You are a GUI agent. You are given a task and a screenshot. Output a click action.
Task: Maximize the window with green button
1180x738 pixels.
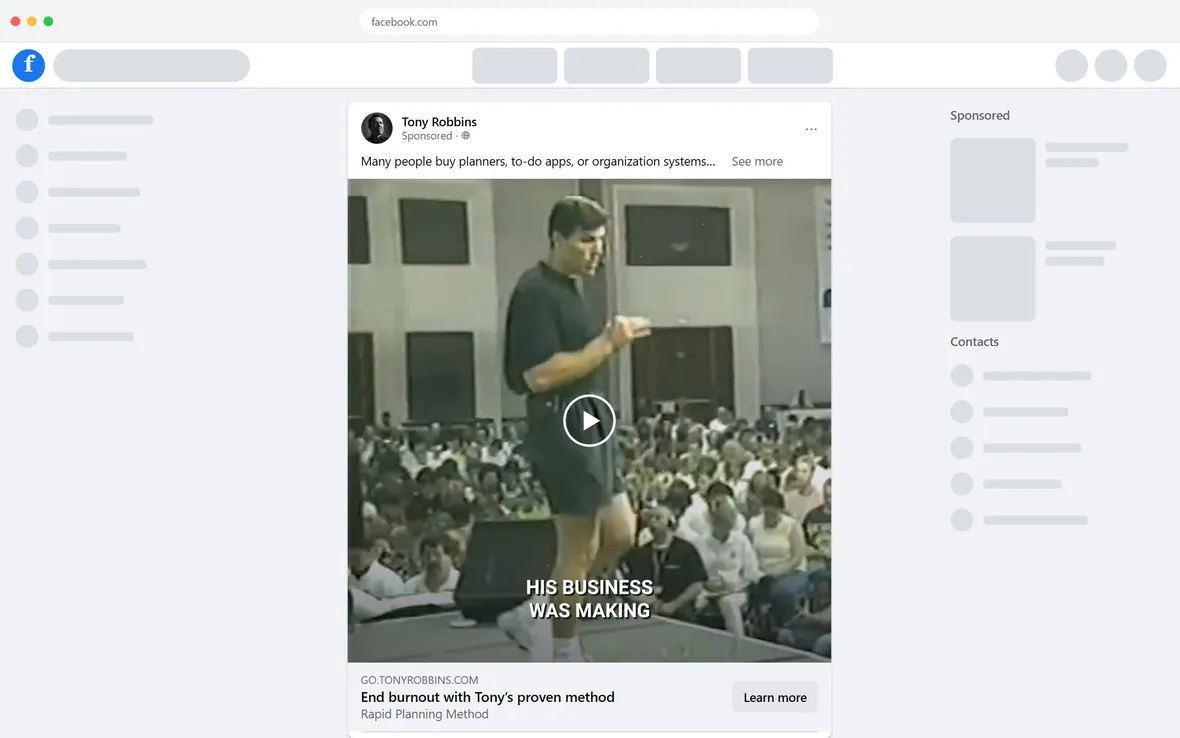pyautogui.click(x=48, y=21)
